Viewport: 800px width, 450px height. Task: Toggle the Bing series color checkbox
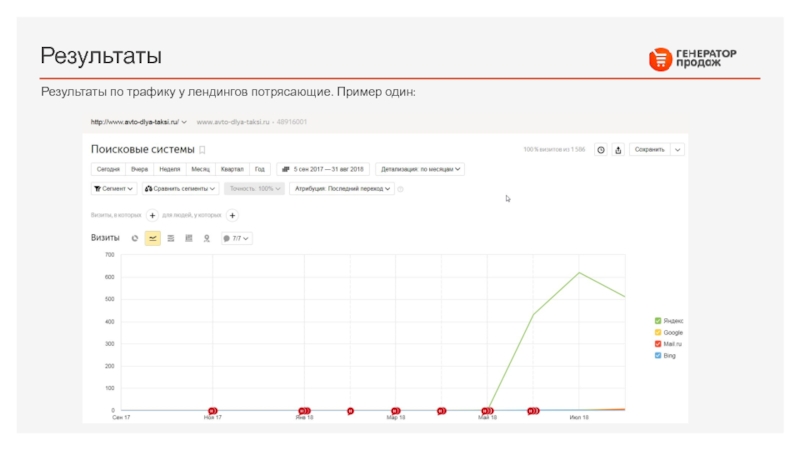[658, 355]
